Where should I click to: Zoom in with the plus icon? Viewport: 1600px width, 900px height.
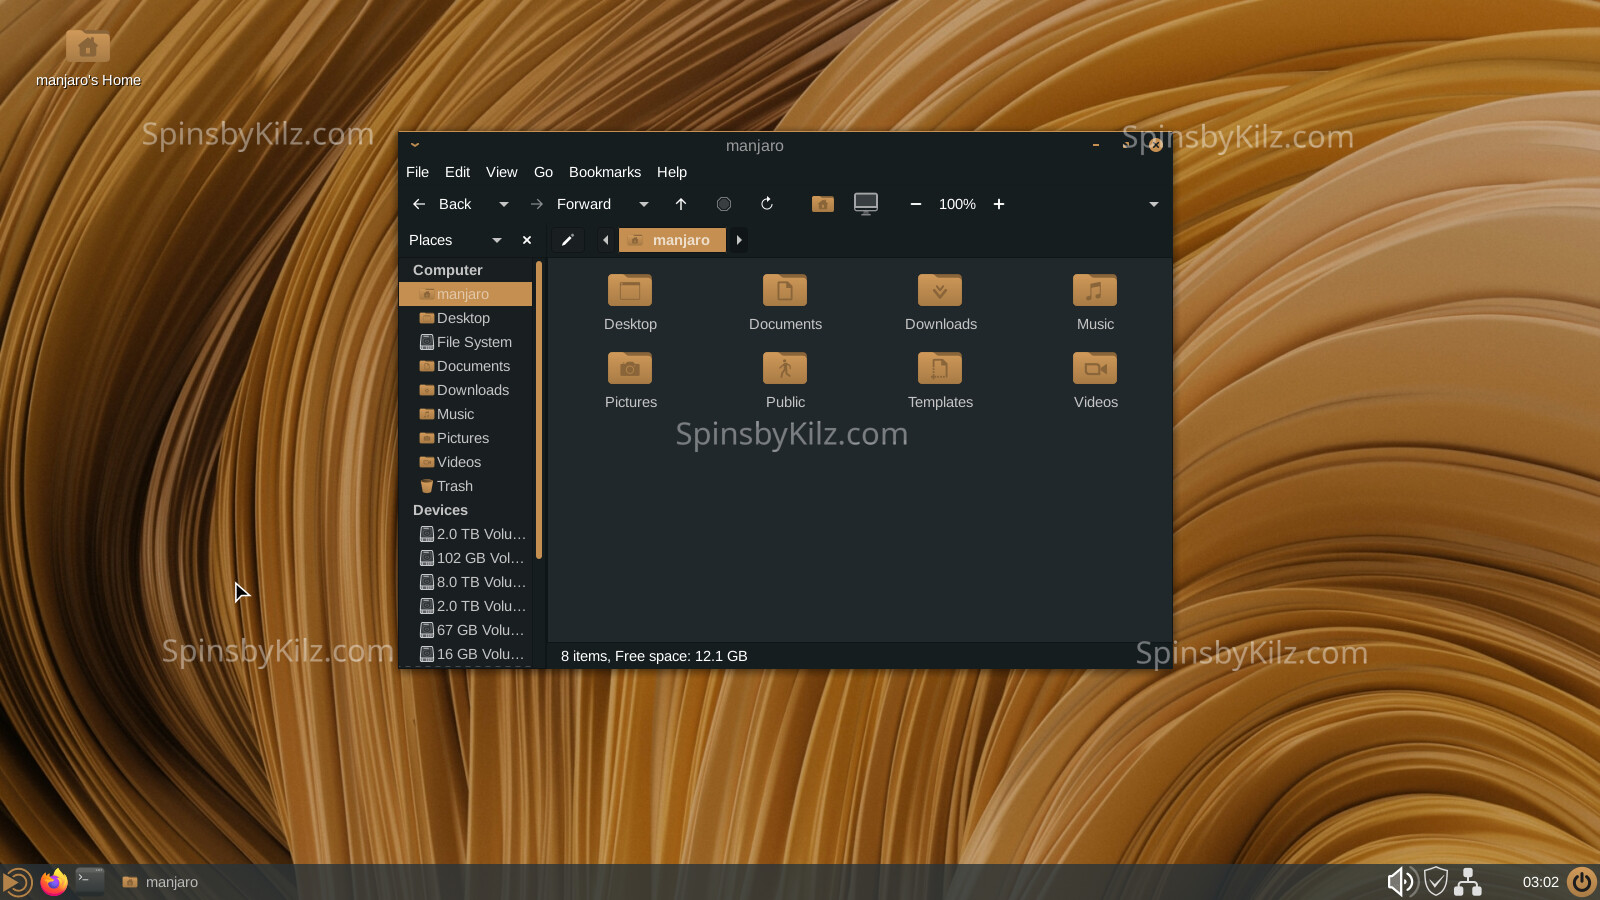pyautogui.click(x=998, y=204)
